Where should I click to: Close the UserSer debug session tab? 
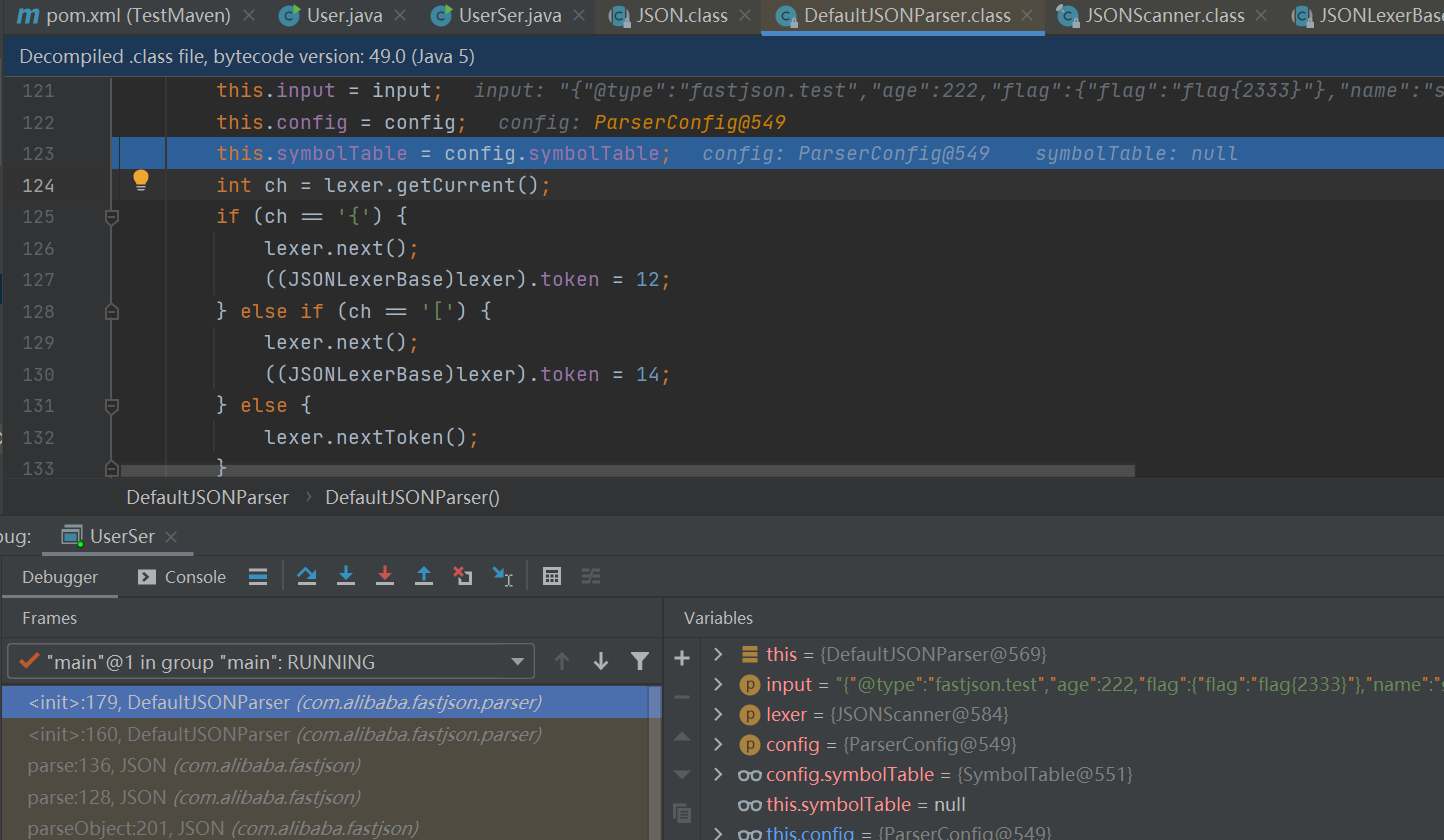pos(172,537)
